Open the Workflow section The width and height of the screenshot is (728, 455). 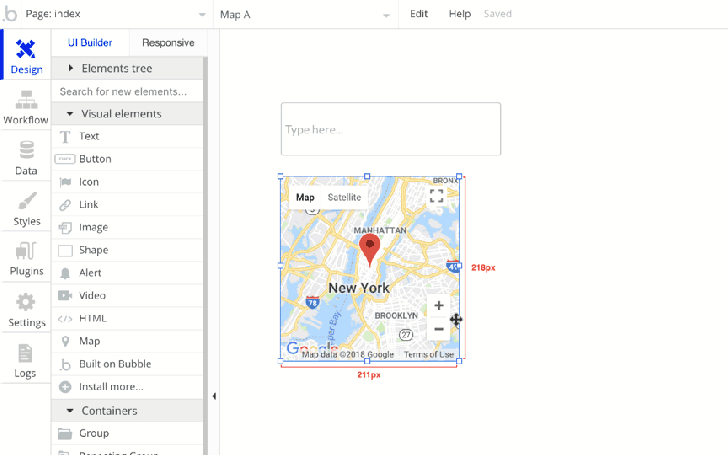26,108
